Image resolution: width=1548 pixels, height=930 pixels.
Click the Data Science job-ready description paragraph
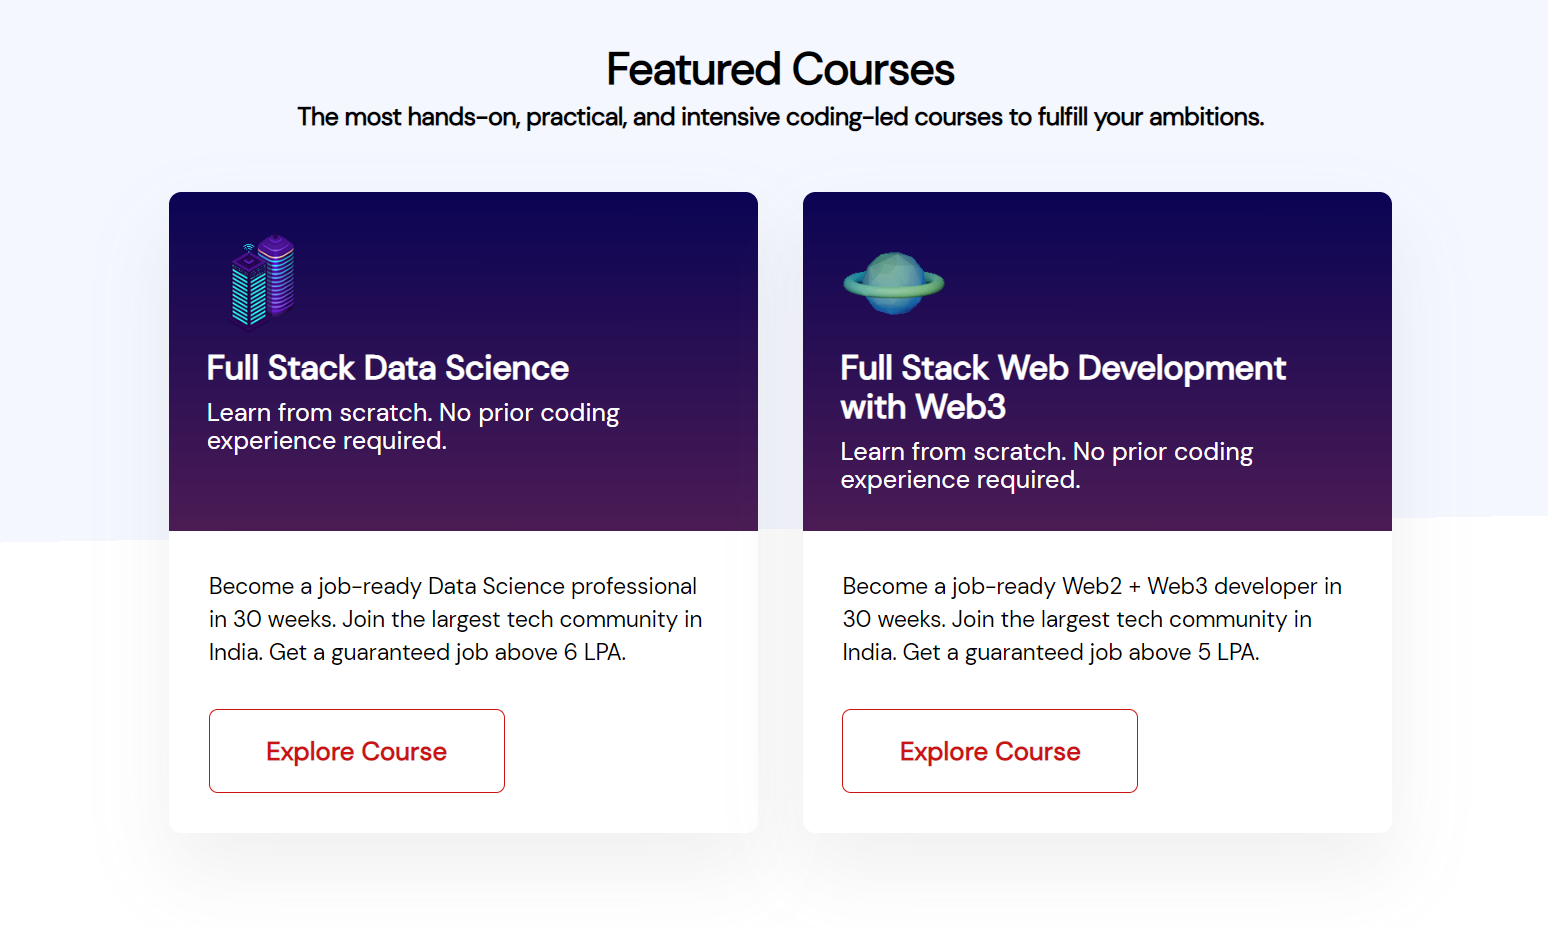(455, 619)
